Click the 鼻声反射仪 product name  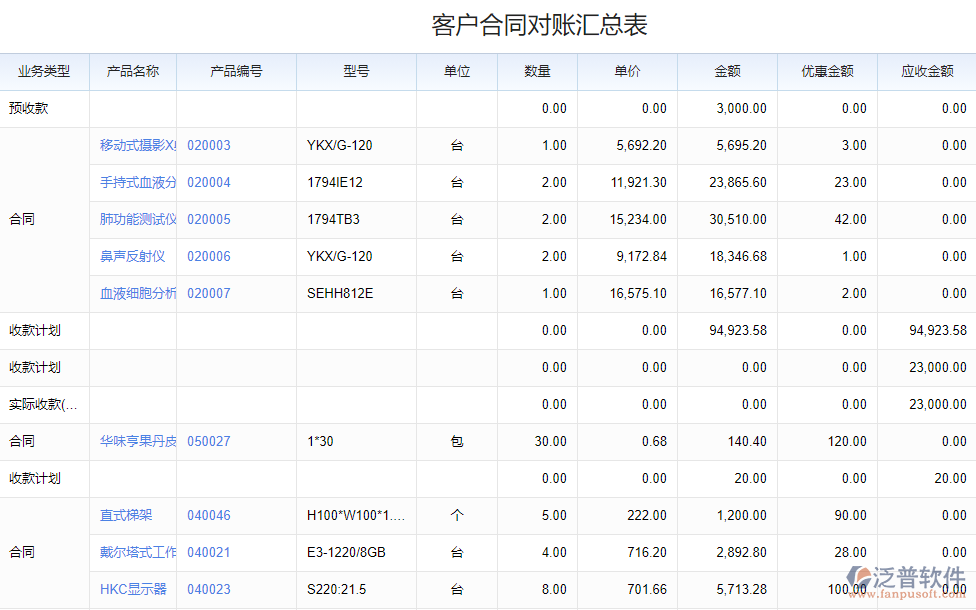(x=132, y=257)
